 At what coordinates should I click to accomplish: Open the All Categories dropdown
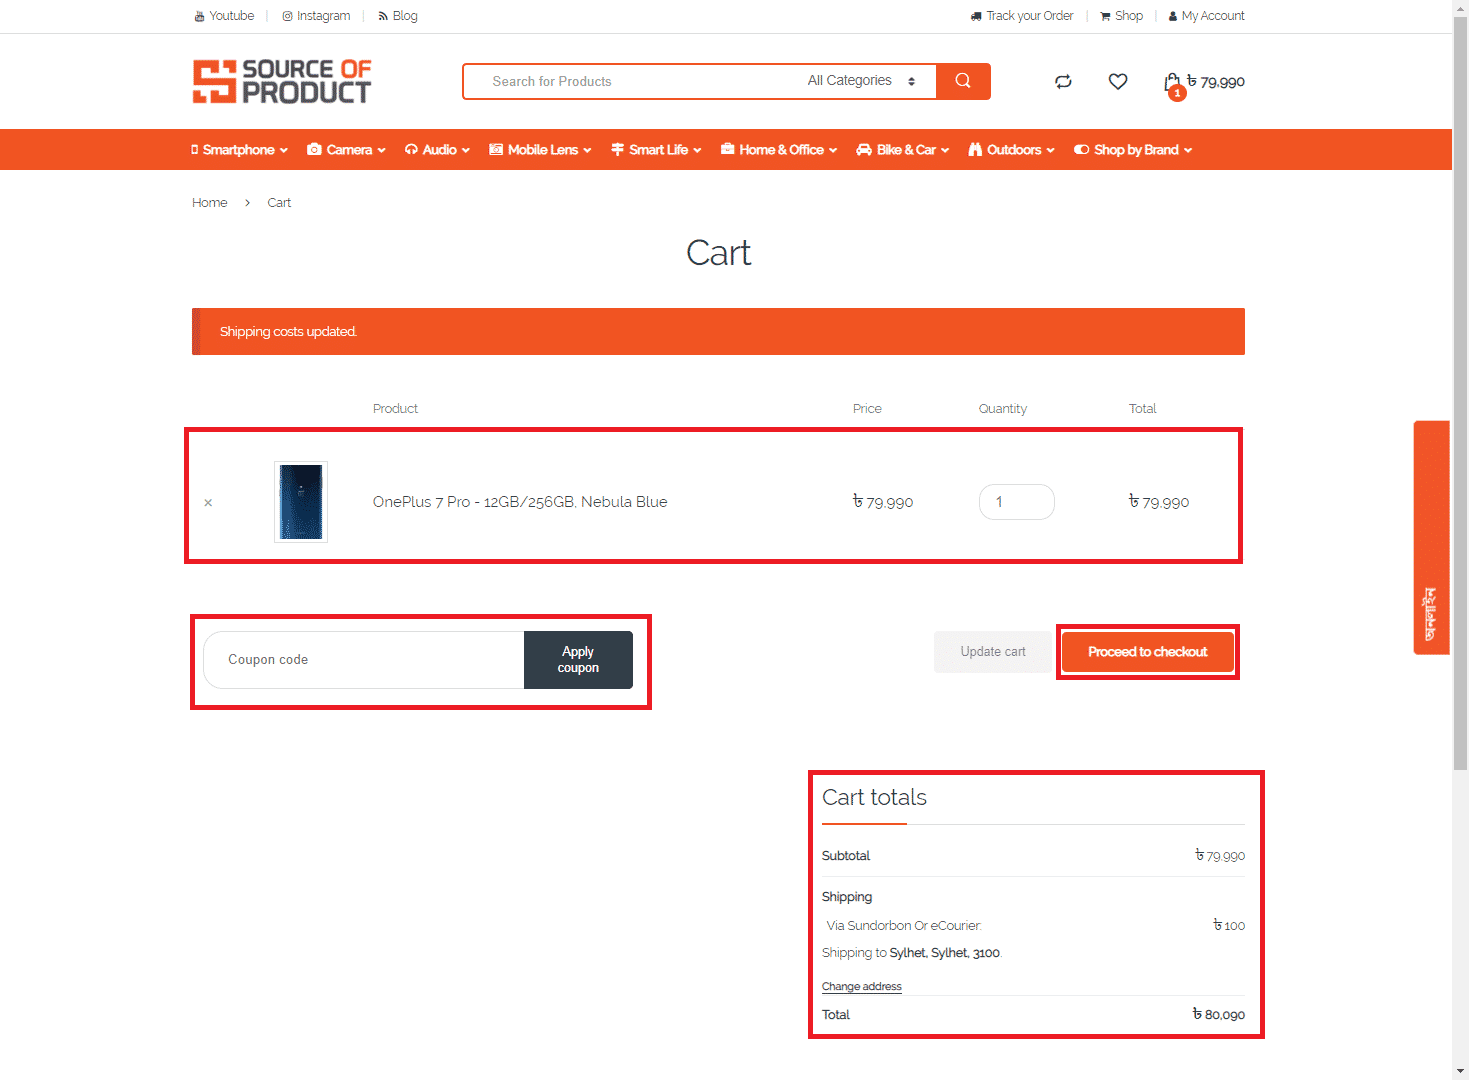(x=862, y=81)
